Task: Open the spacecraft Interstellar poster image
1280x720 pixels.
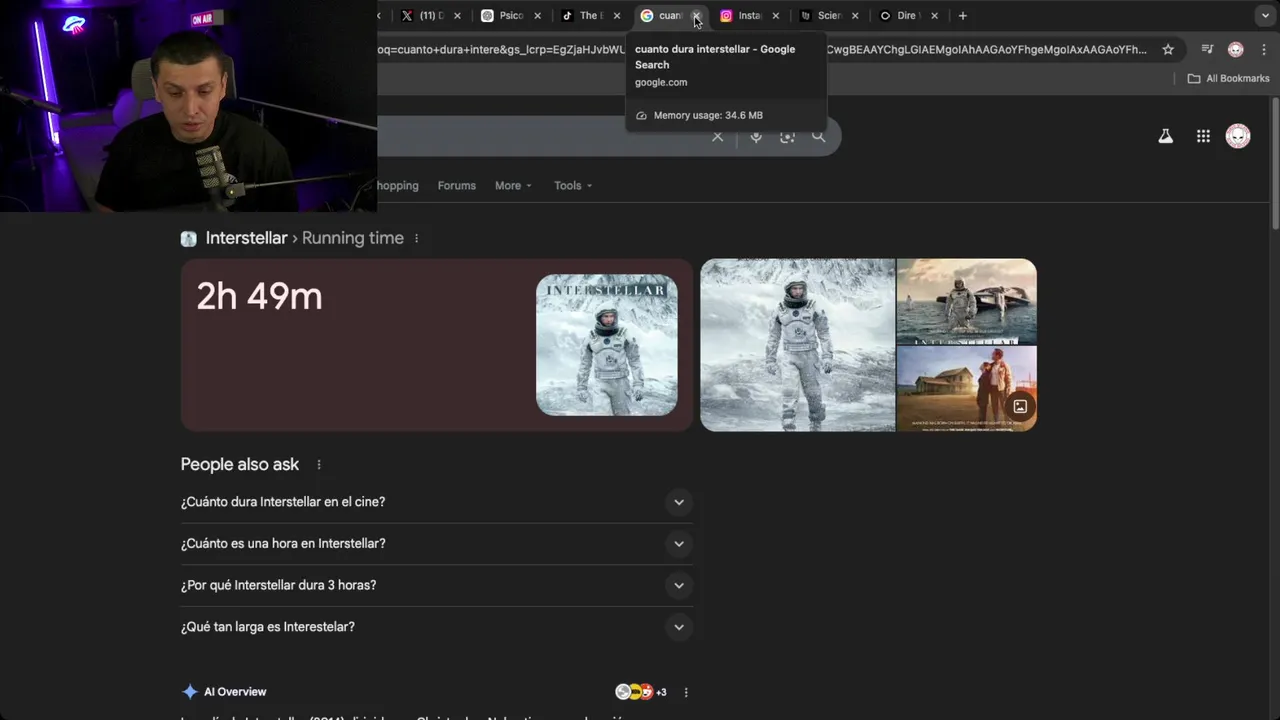Action: 967,301
